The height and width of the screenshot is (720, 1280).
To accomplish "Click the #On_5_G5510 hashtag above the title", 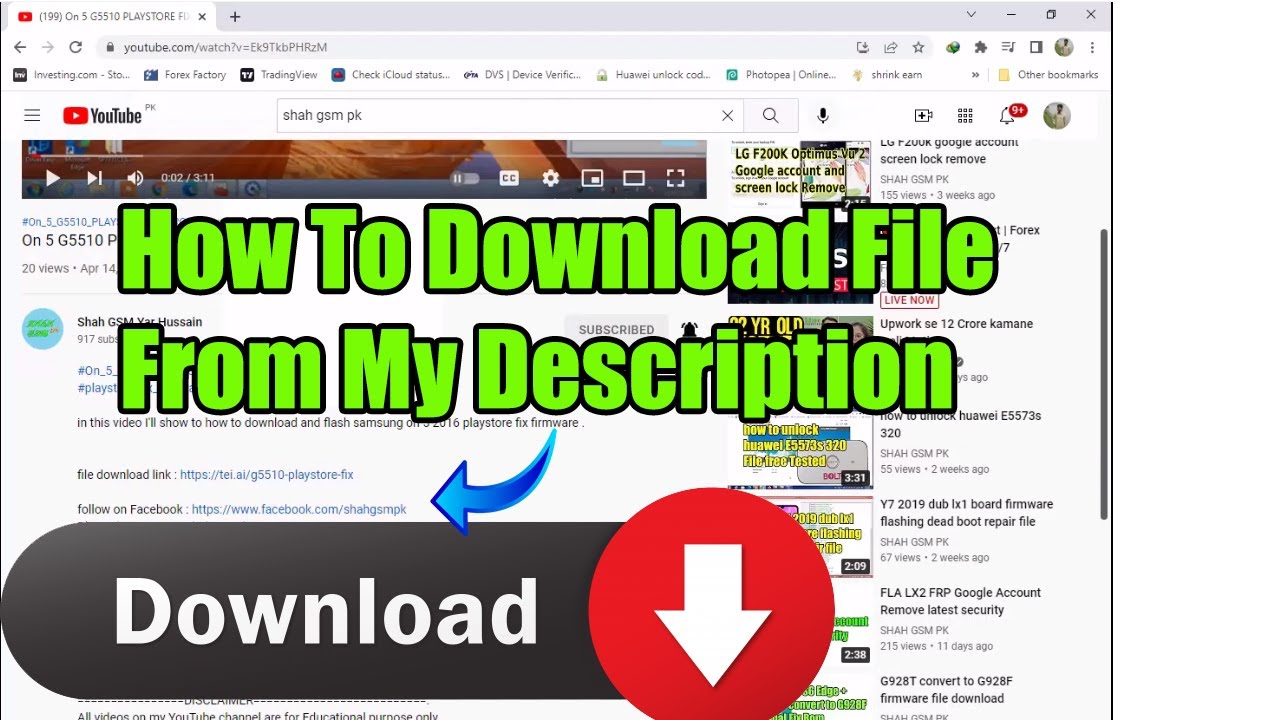I will click(x=71, y=221).
